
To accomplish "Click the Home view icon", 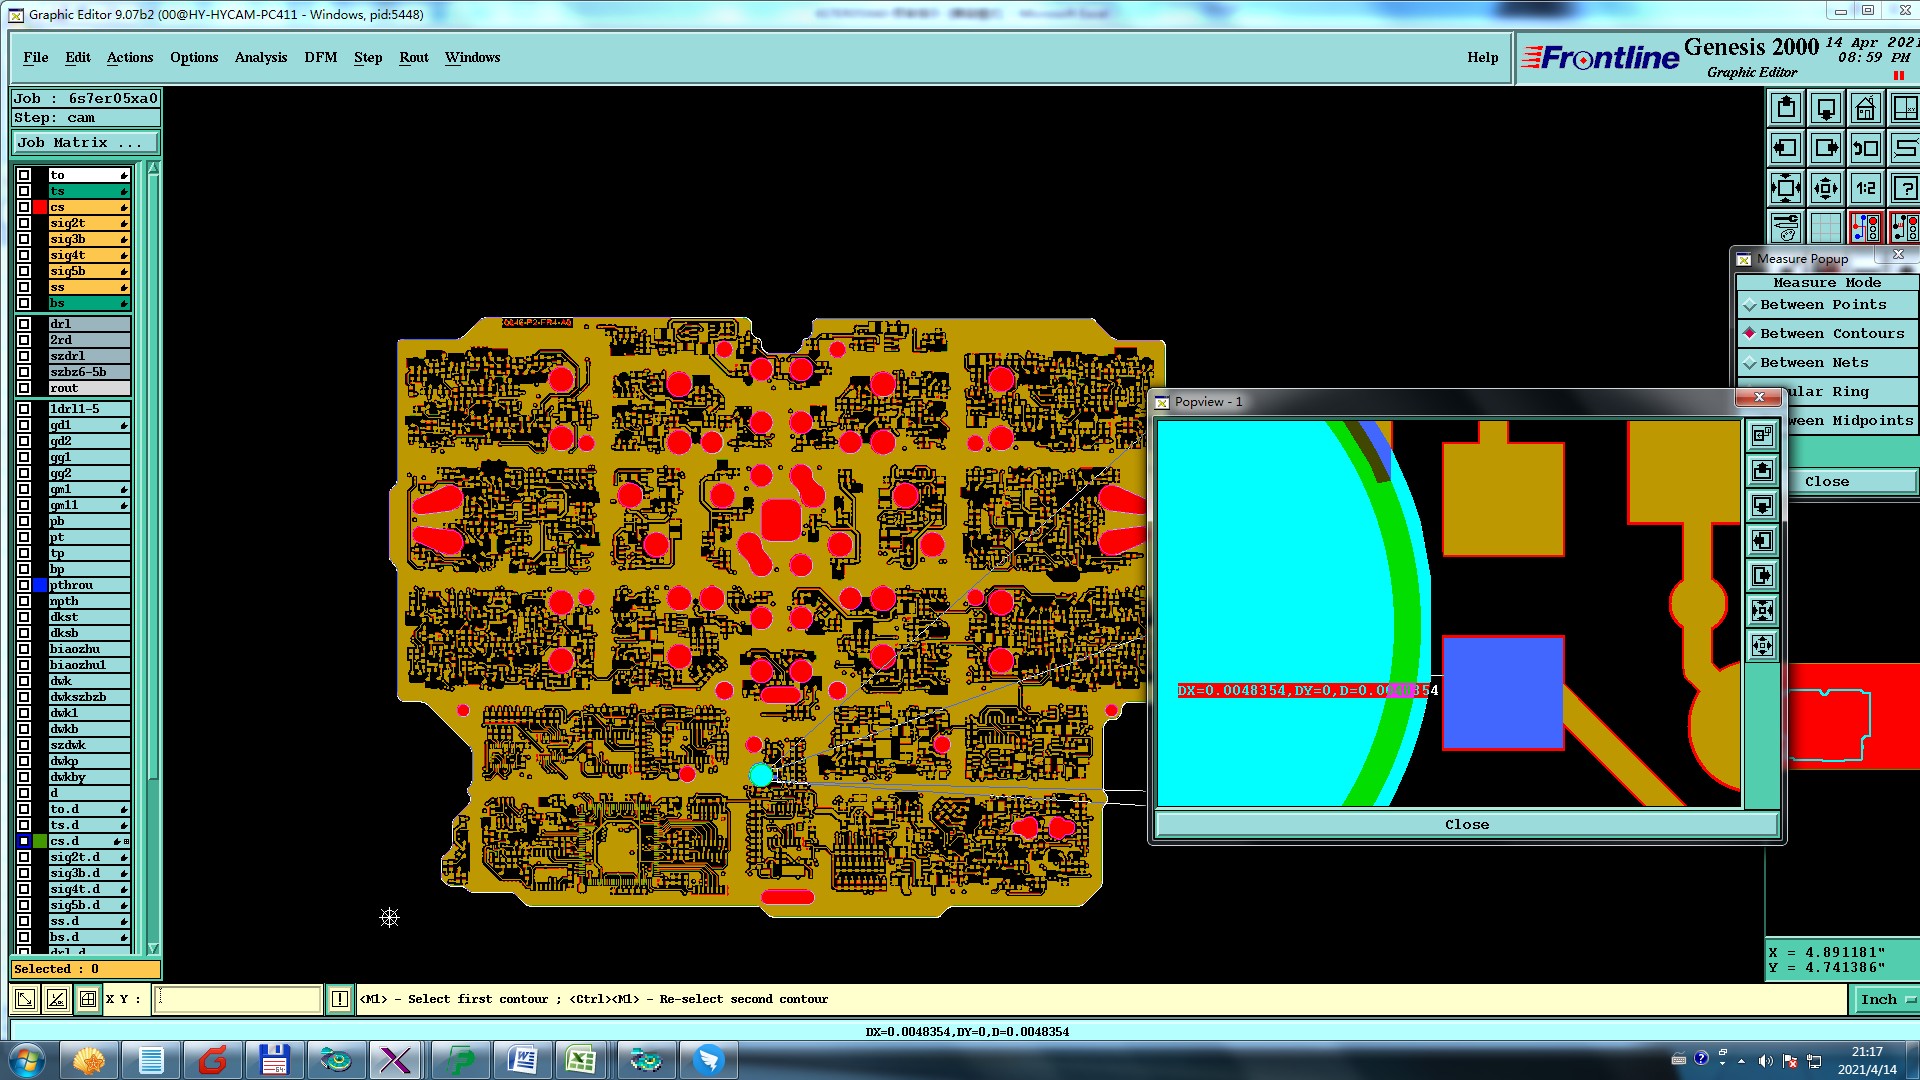I will tap(1865, 108).
